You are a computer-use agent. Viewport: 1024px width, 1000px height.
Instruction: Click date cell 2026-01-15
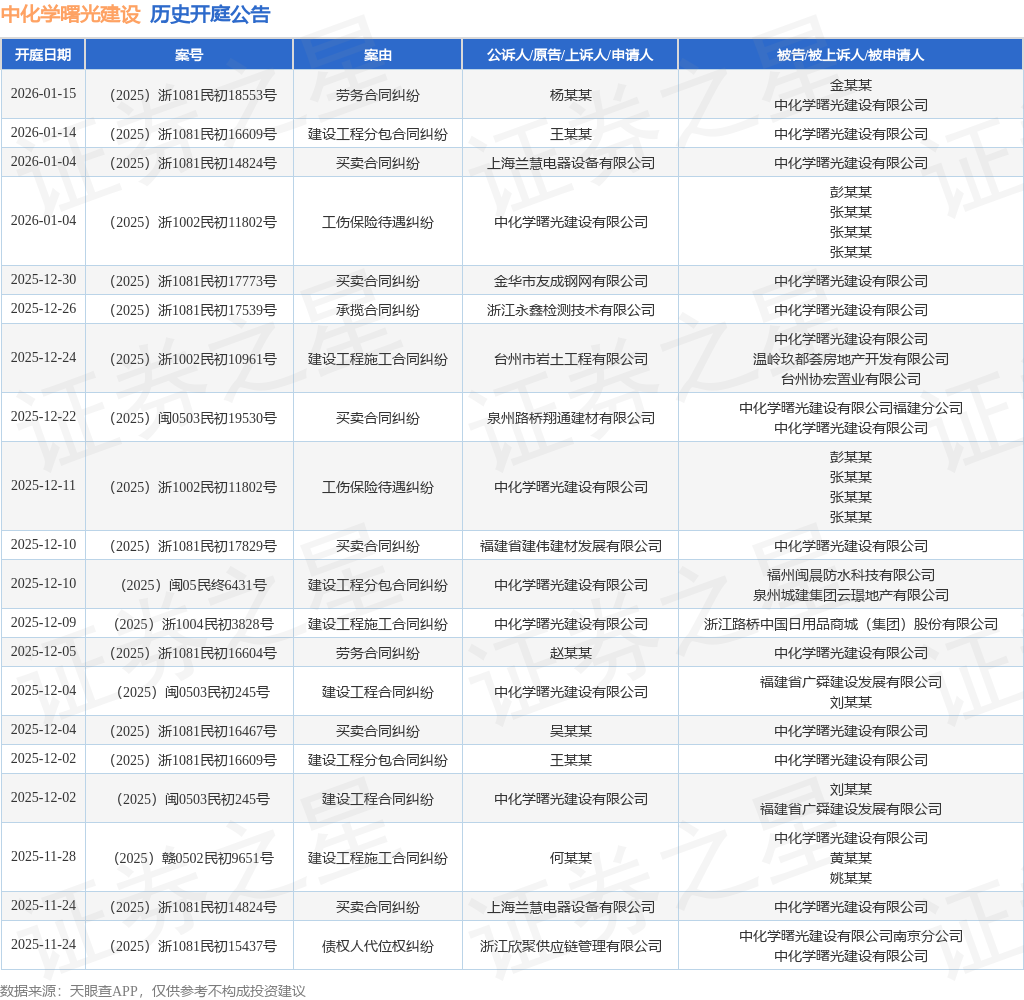[x=43, y=94]
